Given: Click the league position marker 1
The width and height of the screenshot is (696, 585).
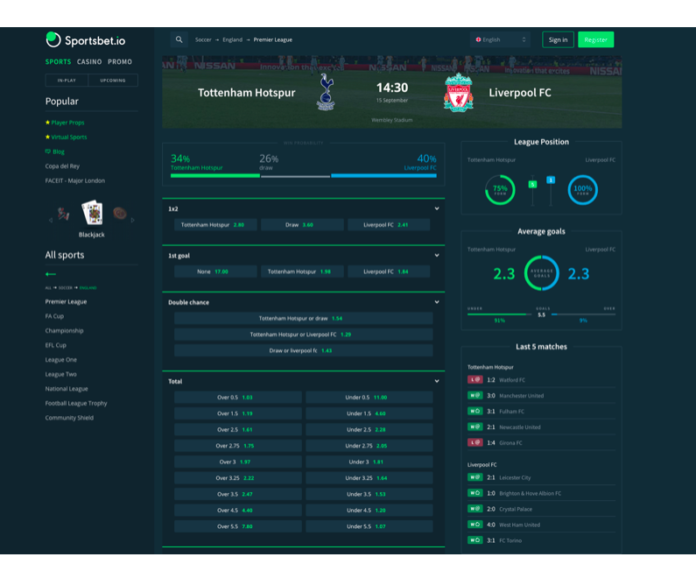Looking at the screenshot, I should coord(551,180).
